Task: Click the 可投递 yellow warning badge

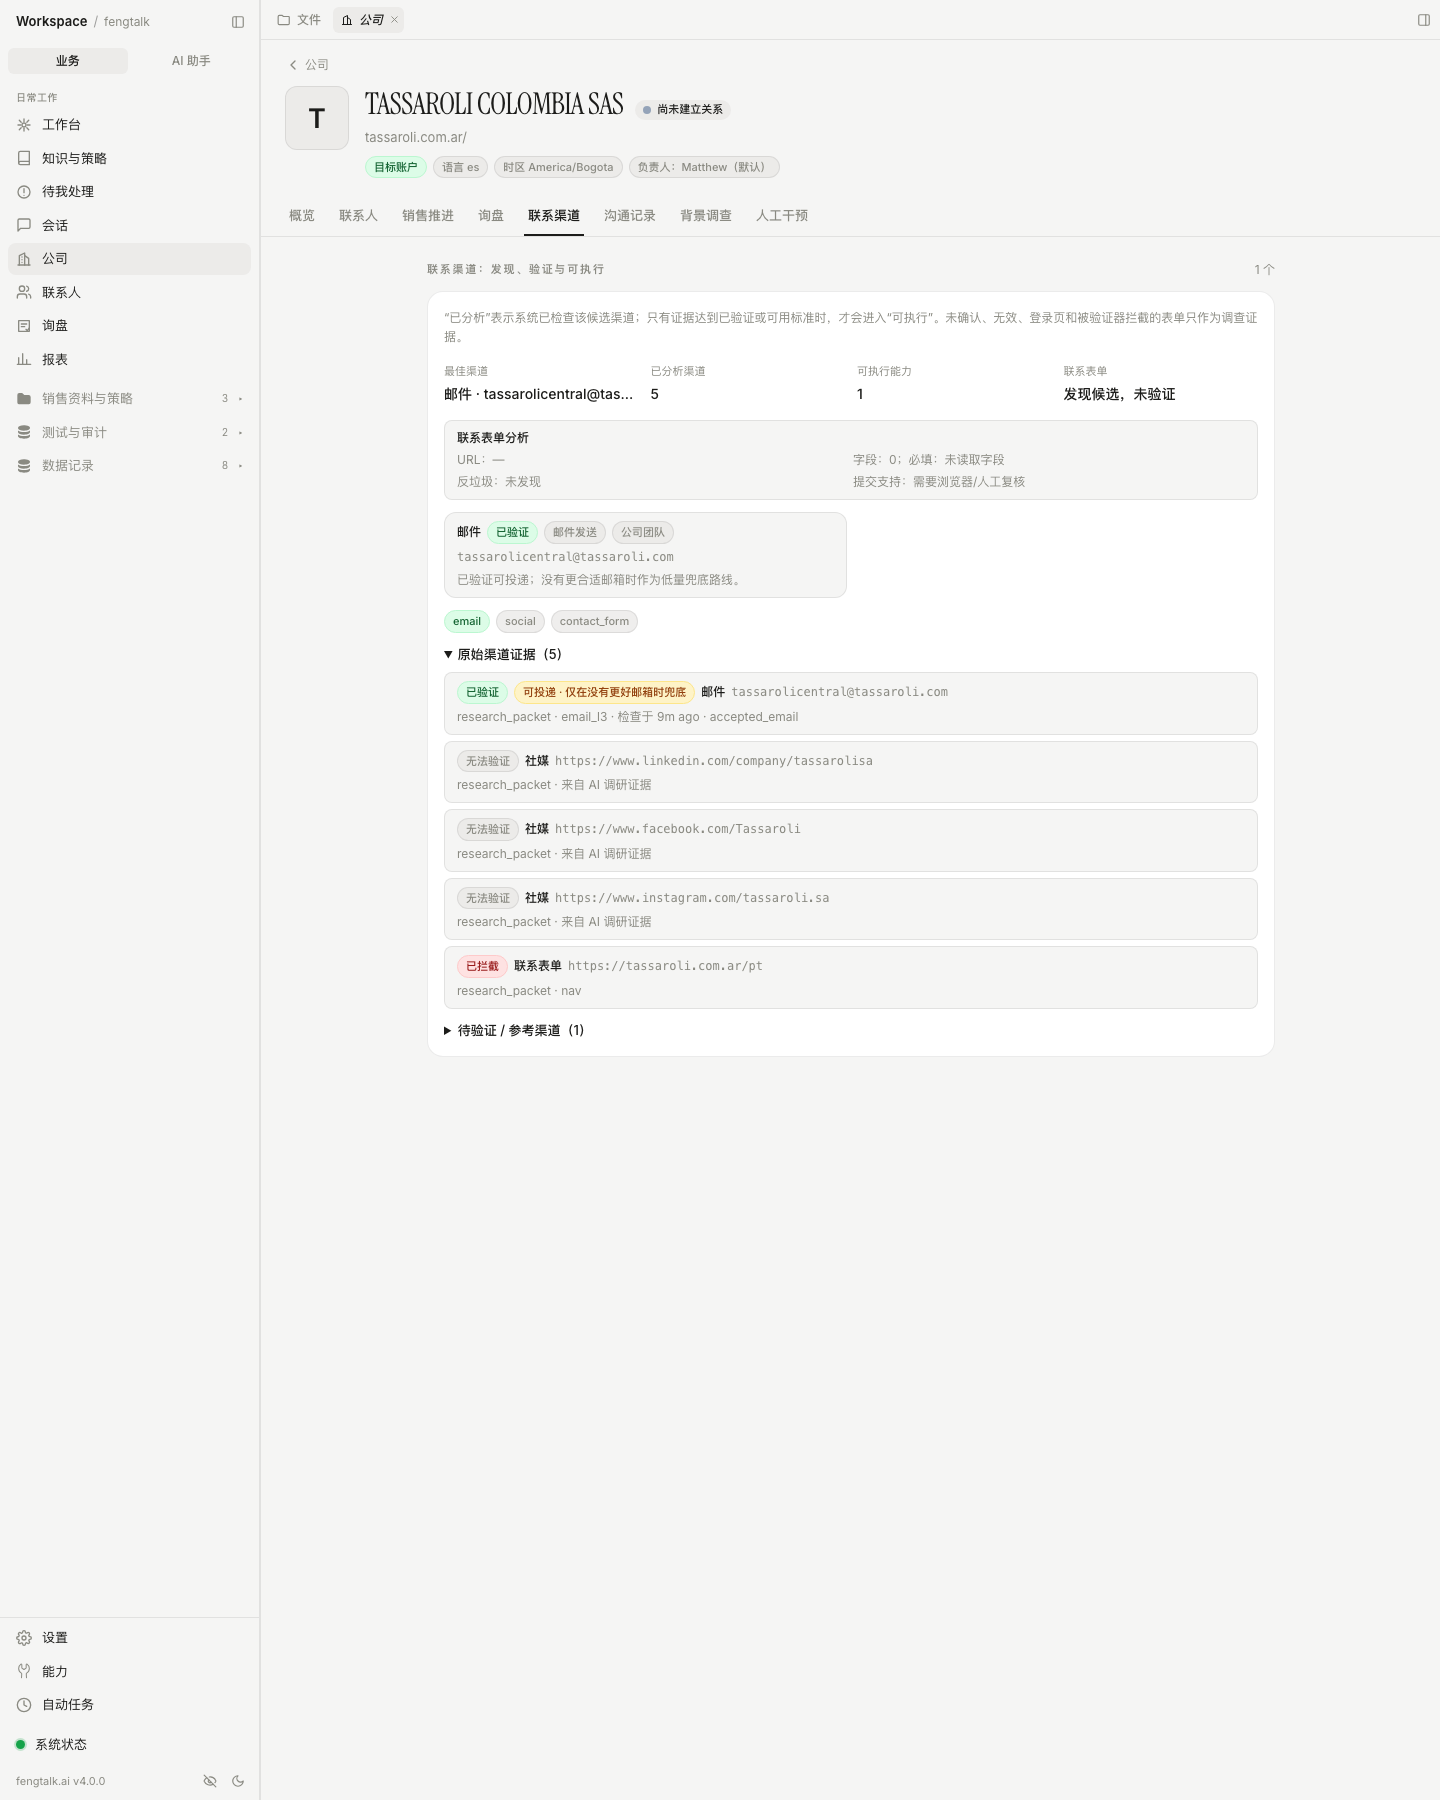Action: click(x=604, y=692)
